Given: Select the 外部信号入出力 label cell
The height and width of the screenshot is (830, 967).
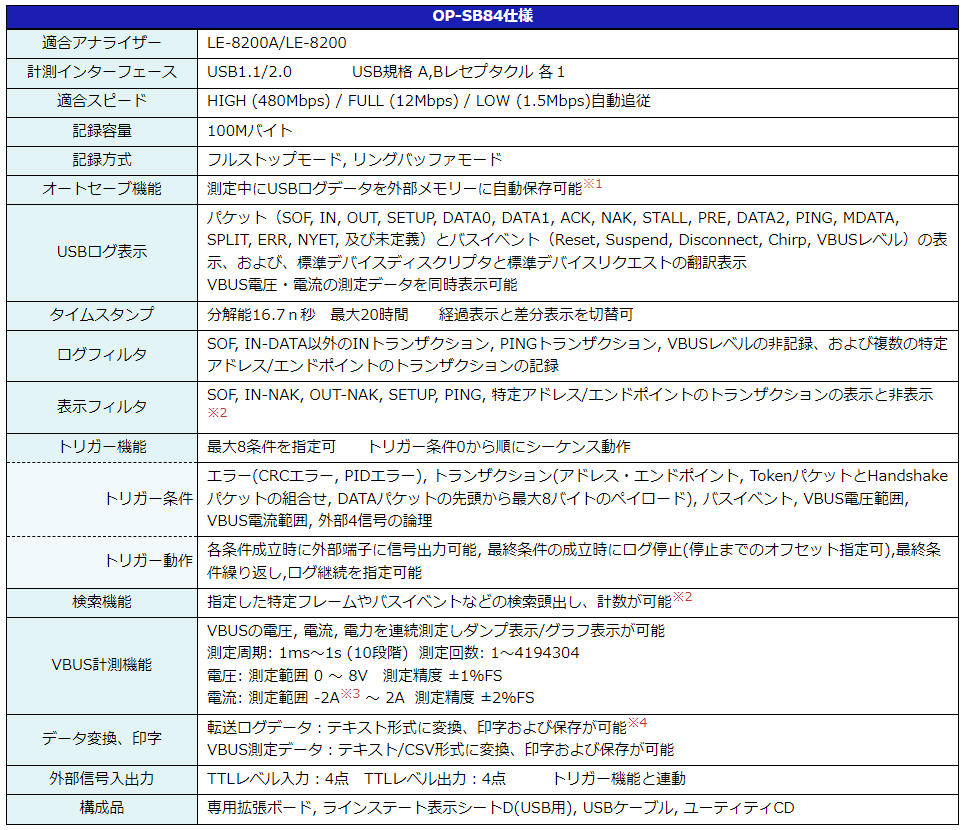Looking at the screenshot, I should click(x=102, y=779).
